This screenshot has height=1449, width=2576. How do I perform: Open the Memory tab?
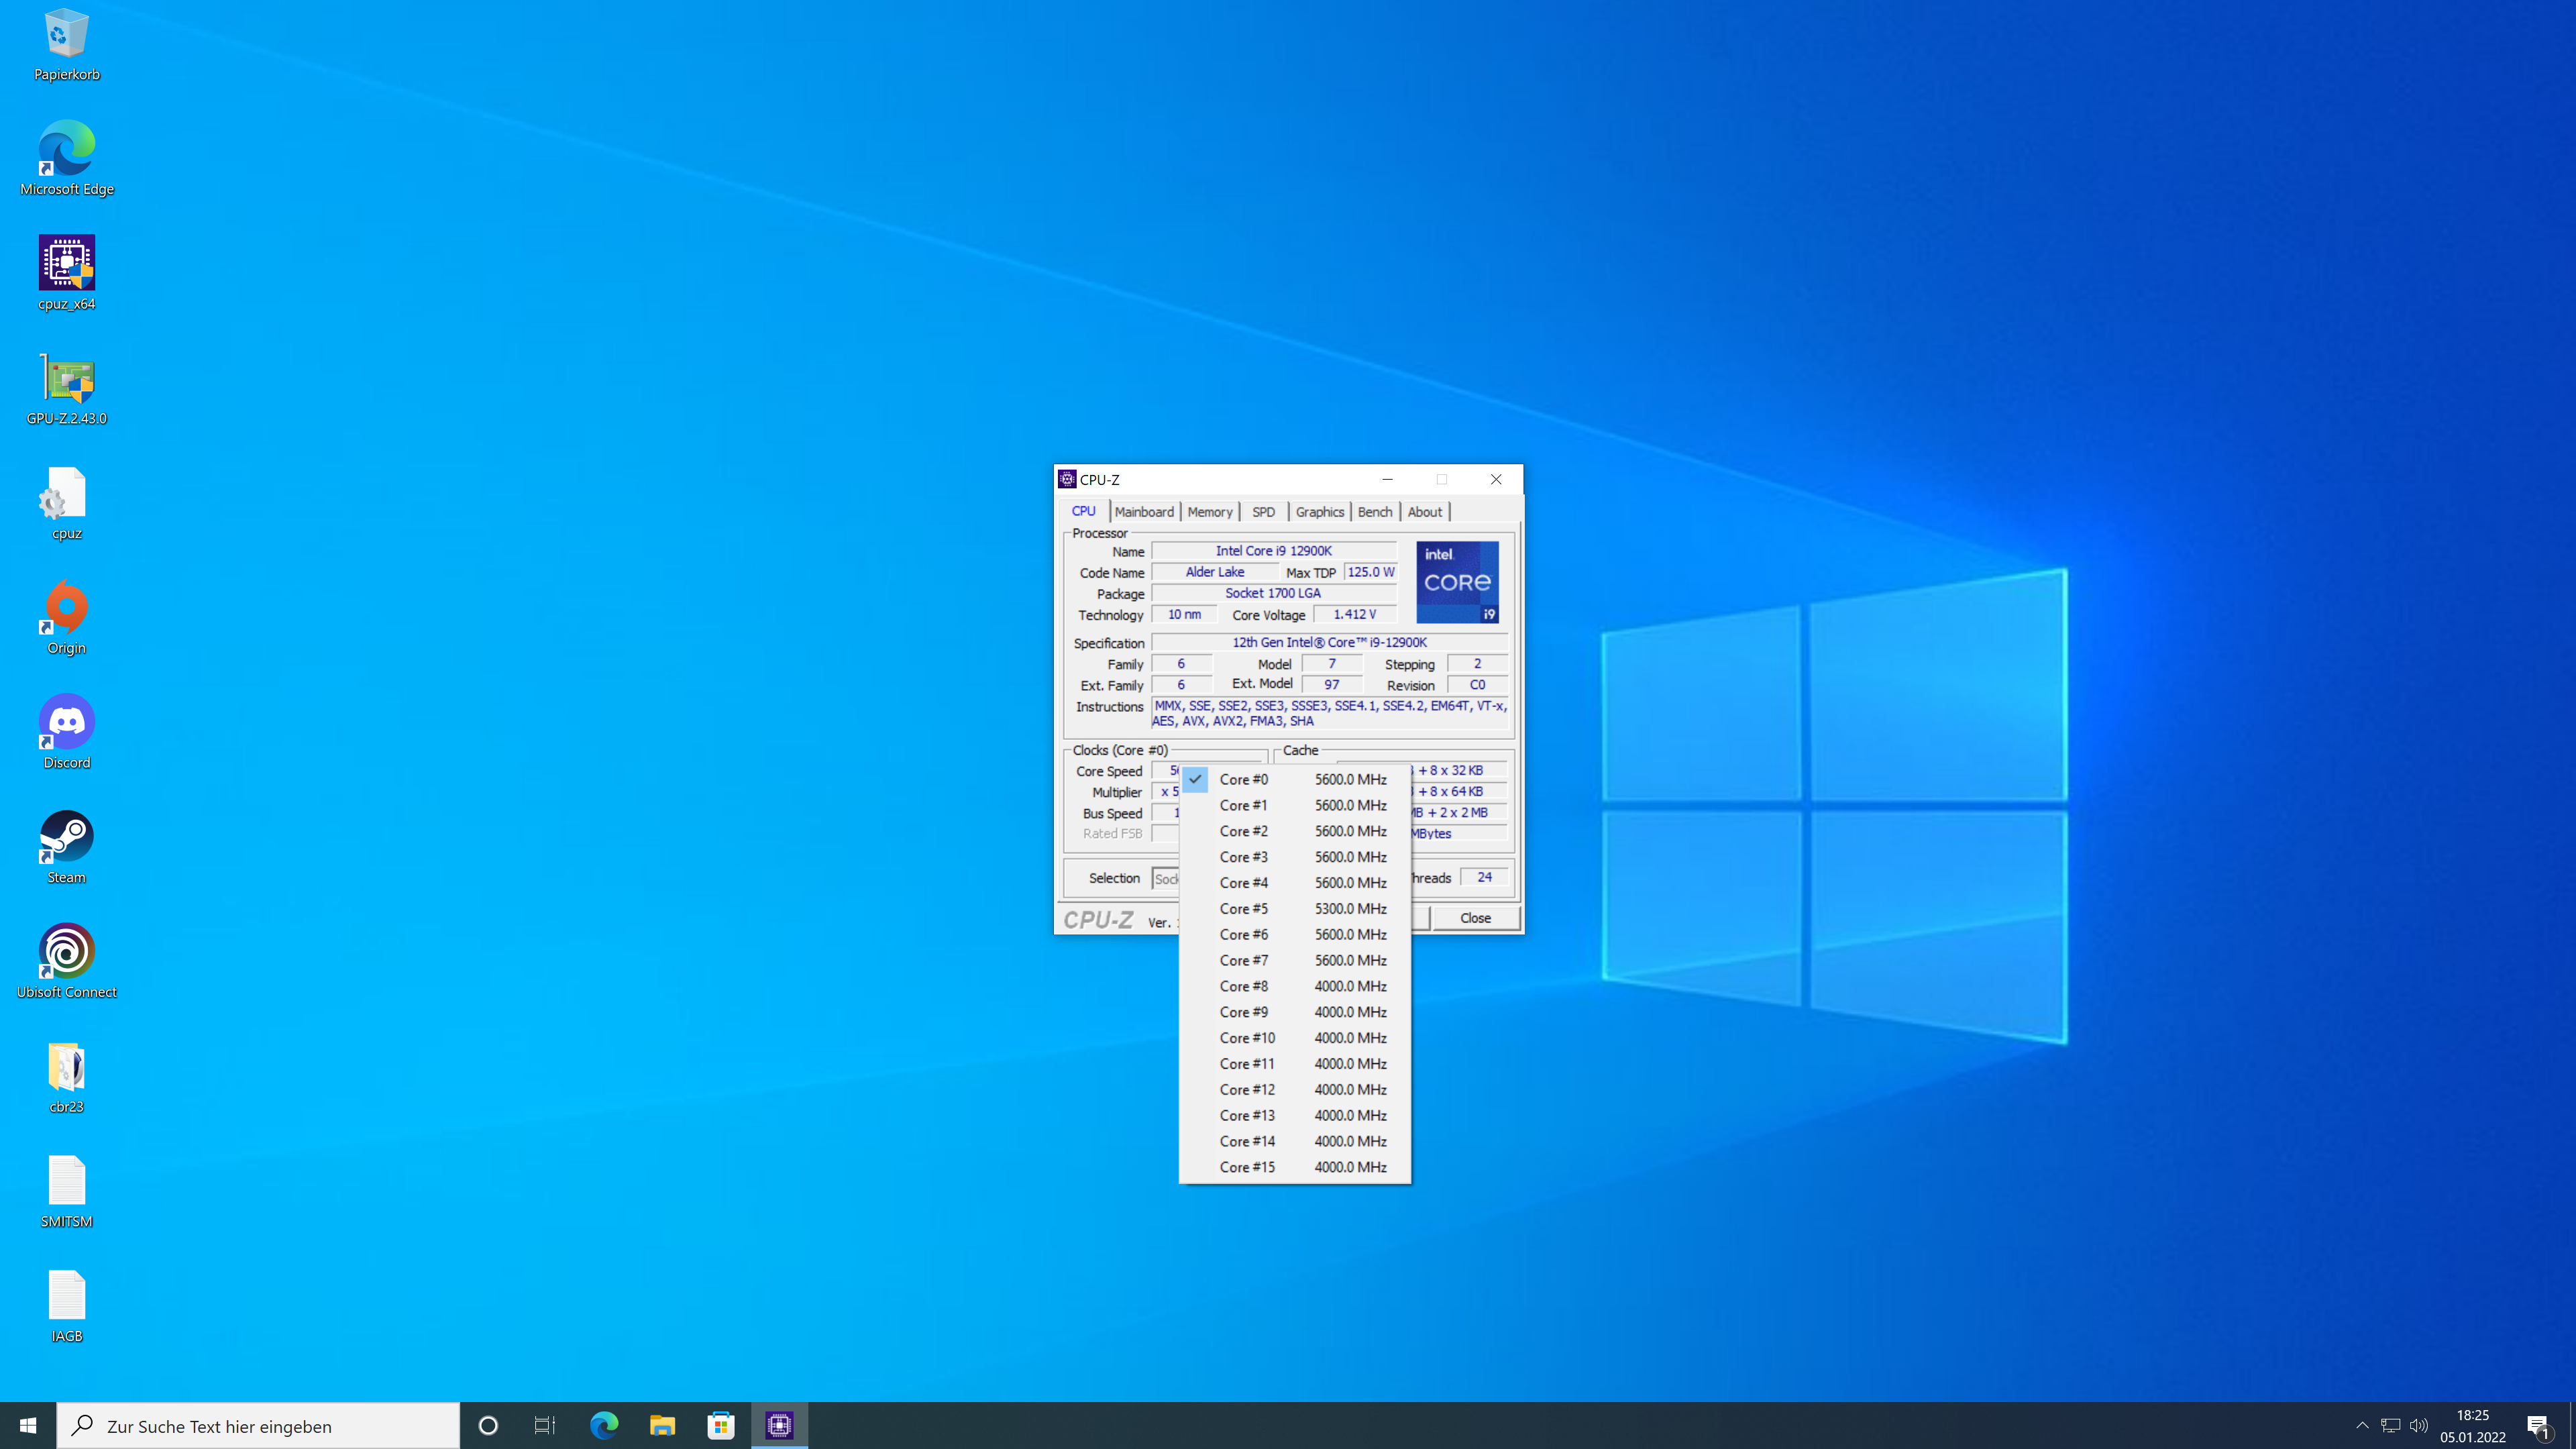point(1209,512)
